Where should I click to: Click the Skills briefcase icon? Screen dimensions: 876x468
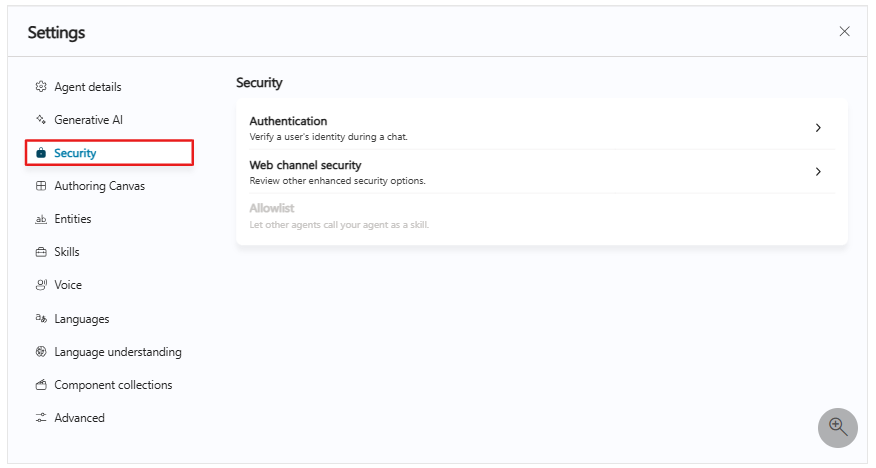tap(41, 252)
